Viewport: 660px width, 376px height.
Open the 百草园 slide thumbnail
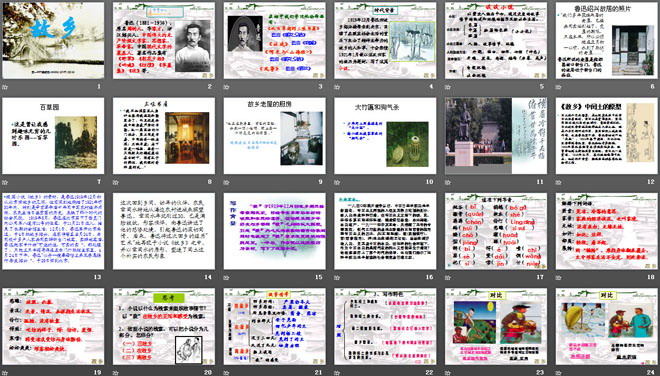[53, 136]
